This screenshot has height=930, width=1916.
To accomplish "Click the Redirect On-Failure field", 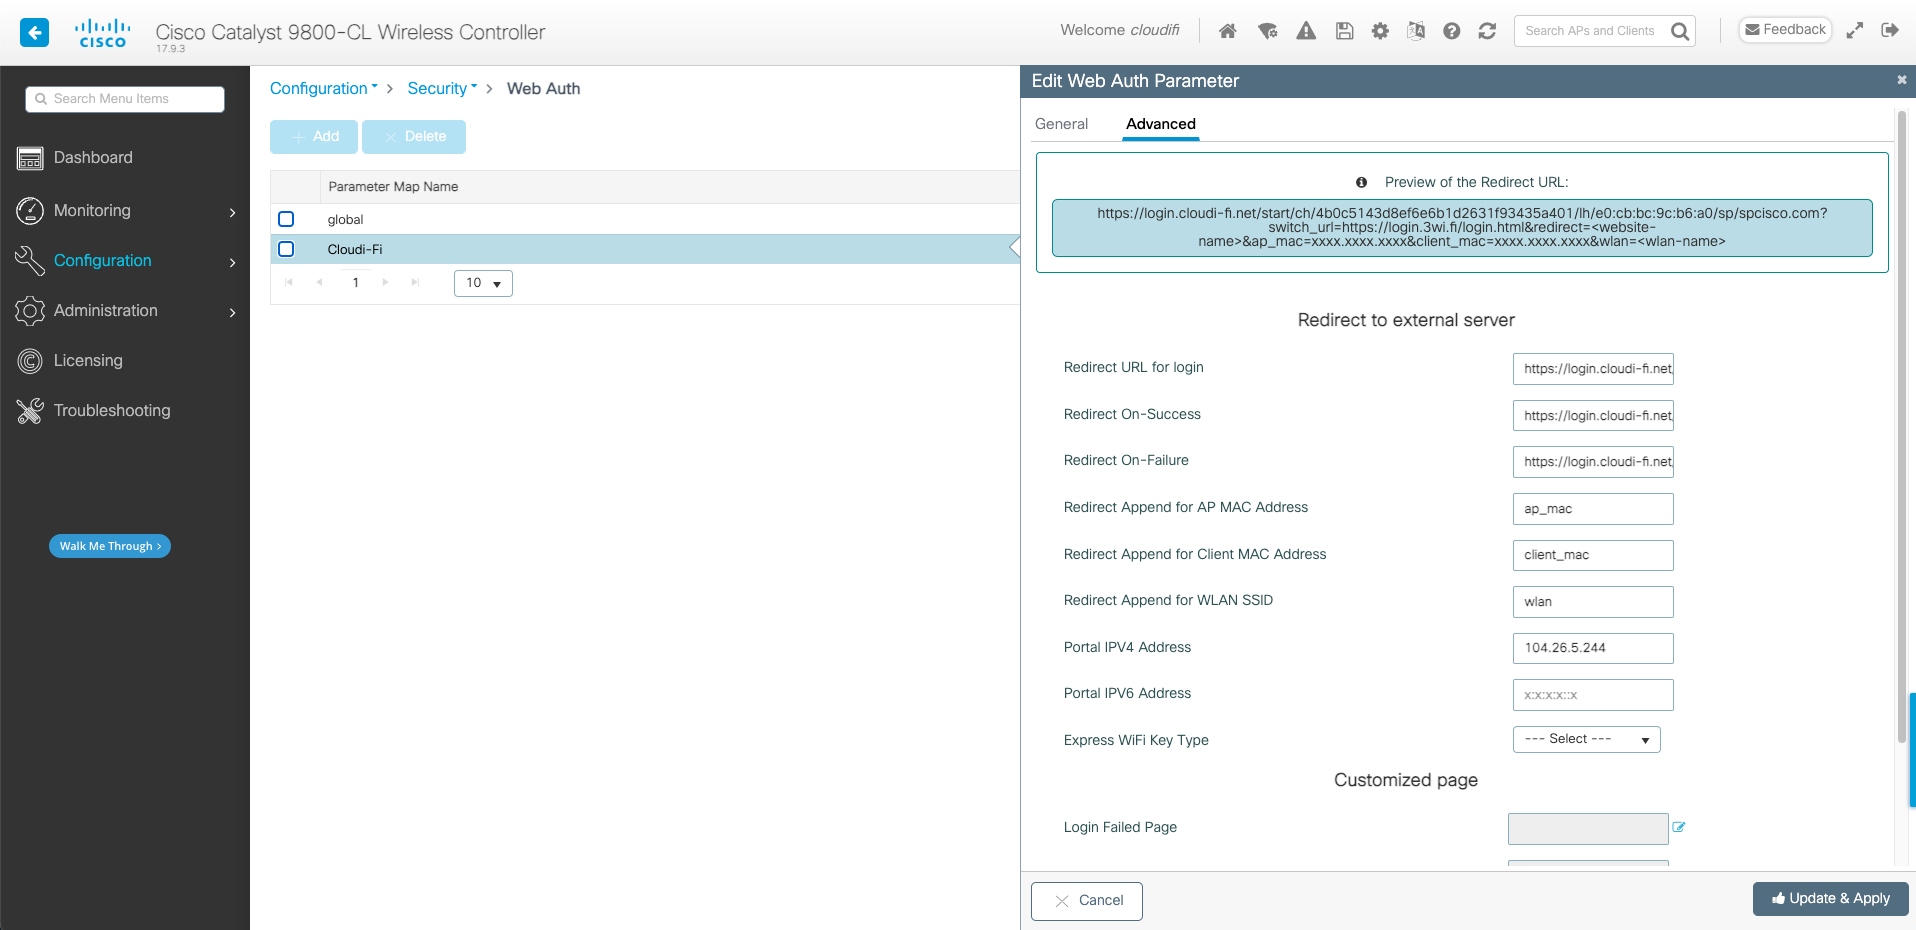I will point(1593,462).
